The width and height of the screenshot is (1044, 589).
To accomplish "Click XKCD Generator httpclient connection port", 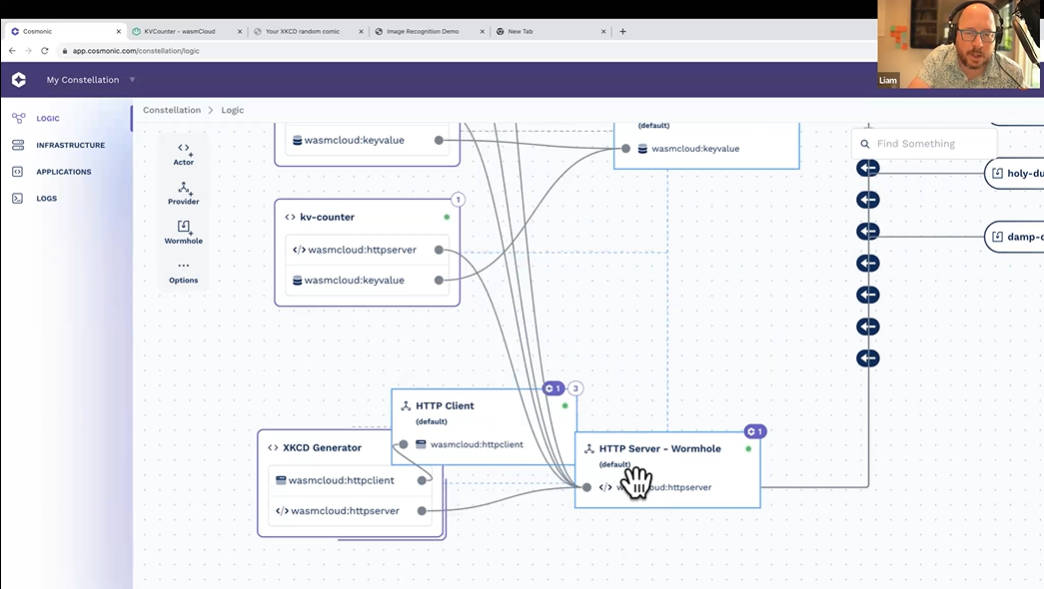I will pos(421,480).
